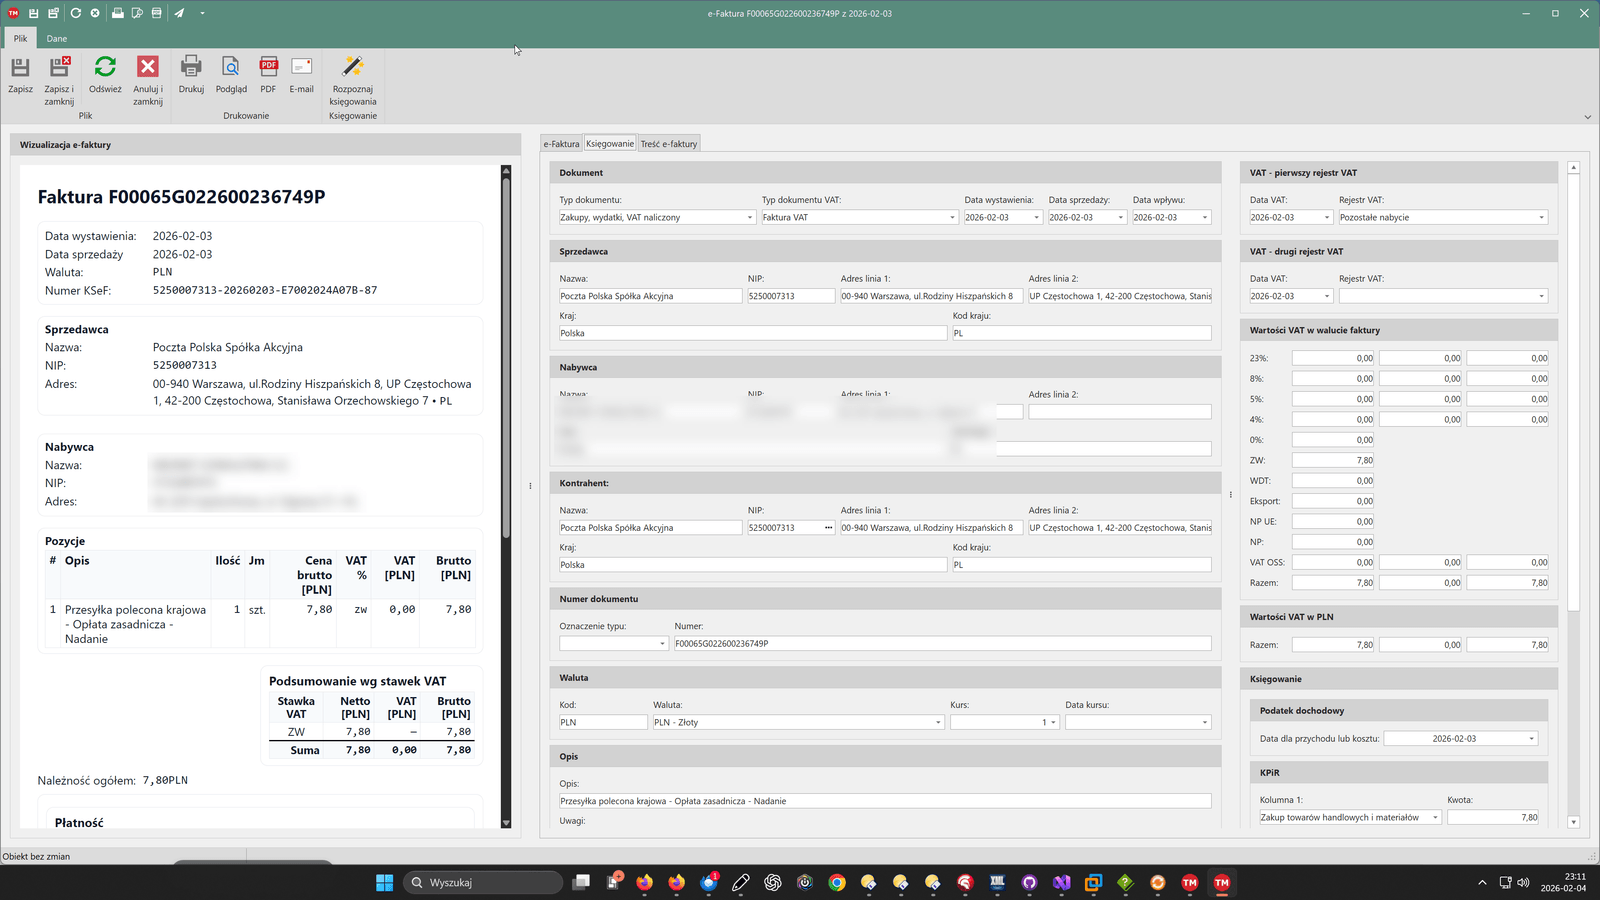Export invoice using the PDF icon
Viewport: 1600px width, 900px height.
click(268, 68)
